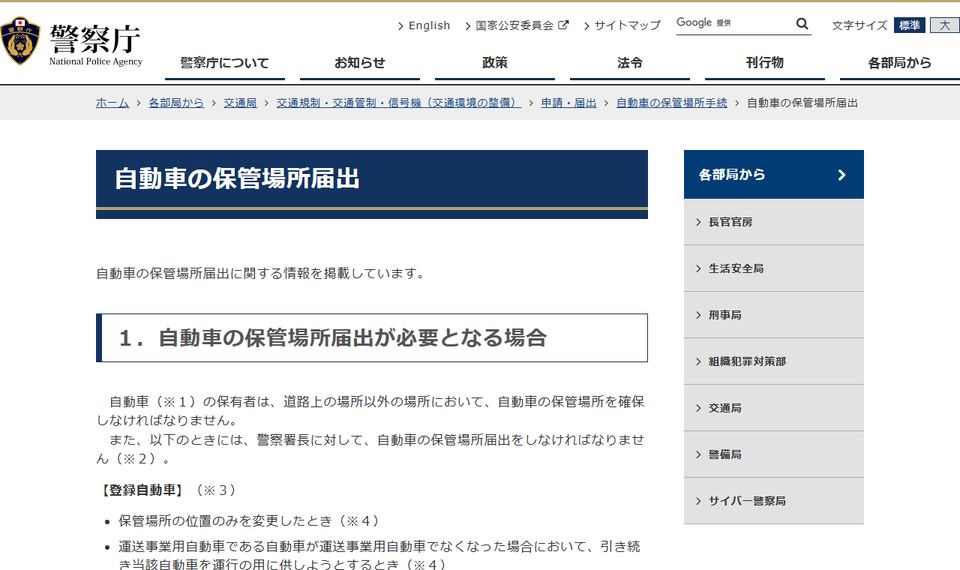Focus the Google search input field
The width and height of the screenshot is (960, 570).
[734, 24]
